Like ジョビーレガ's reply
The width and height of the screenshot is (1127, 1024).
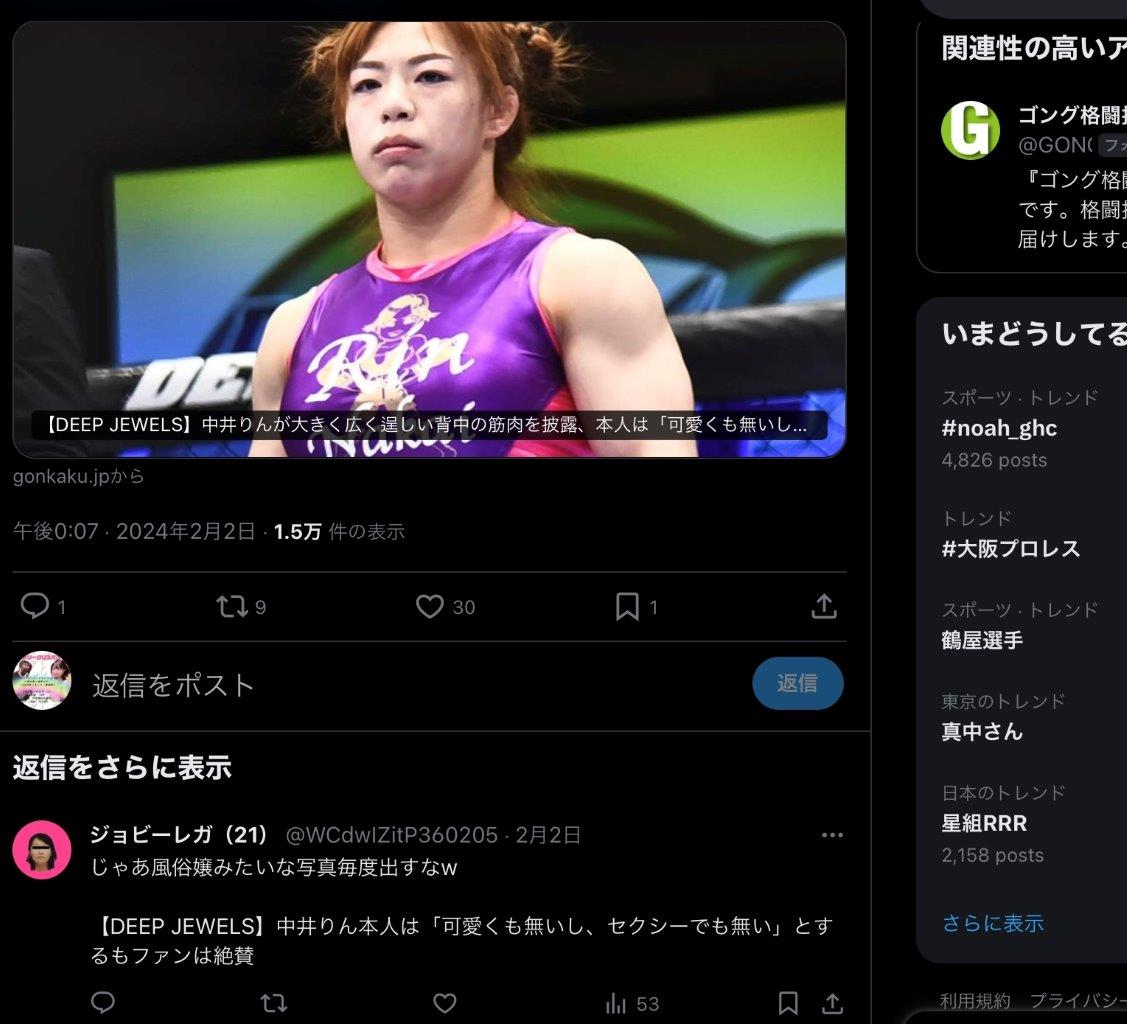445,1002
